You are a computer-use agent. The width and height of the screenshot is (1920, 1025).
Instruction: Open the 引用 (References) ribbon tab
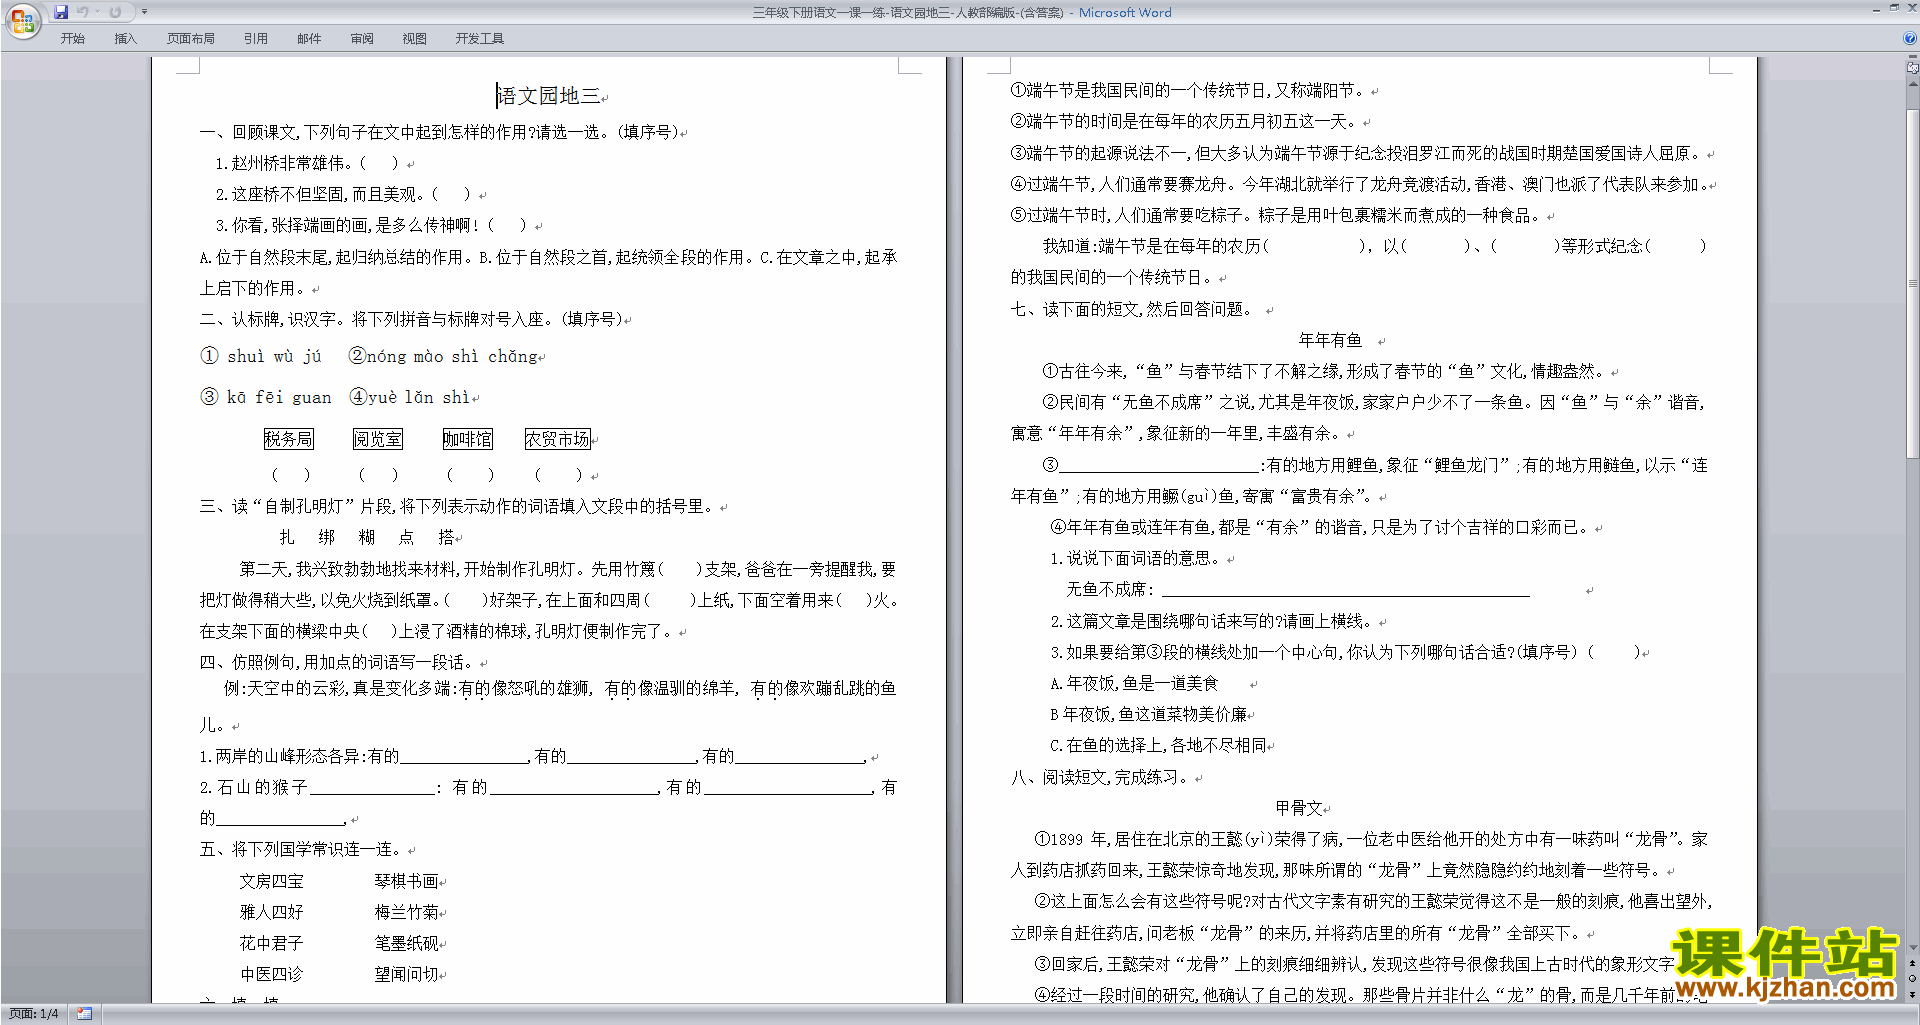click(x=256, y=39)
